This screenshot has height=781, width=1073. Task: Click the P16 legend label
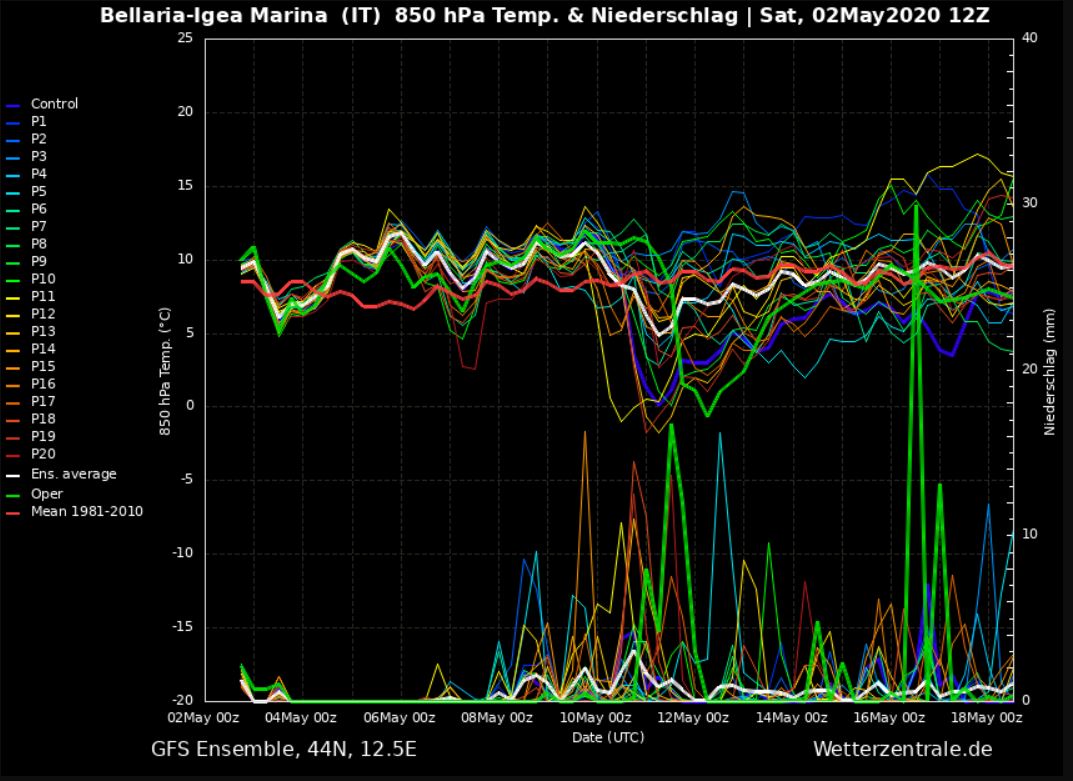pos(42,384)
